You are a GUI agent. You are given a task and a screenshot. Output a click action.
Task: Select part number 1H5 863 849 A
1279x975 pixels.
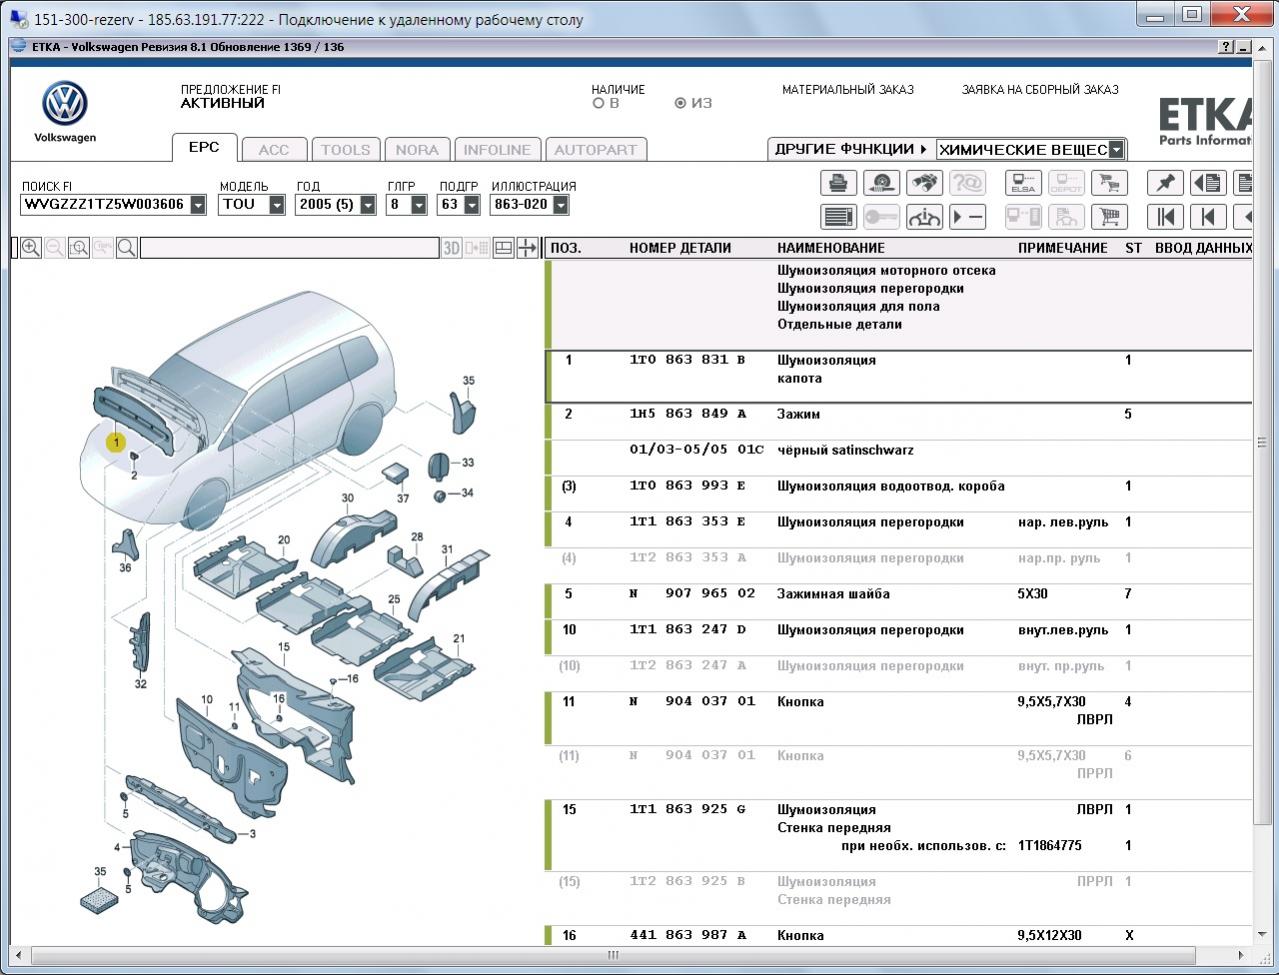688,414
